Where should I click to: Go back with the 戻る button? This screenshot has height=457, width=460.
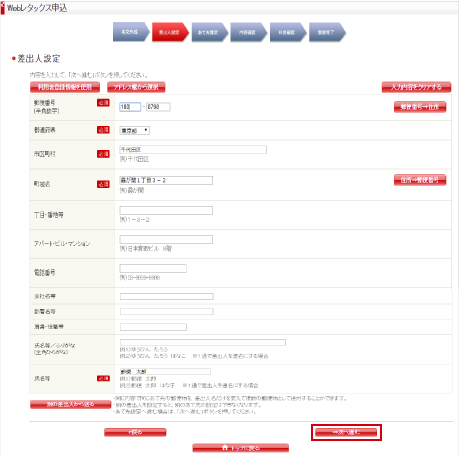pyautogui.click(x=135, y=432)
